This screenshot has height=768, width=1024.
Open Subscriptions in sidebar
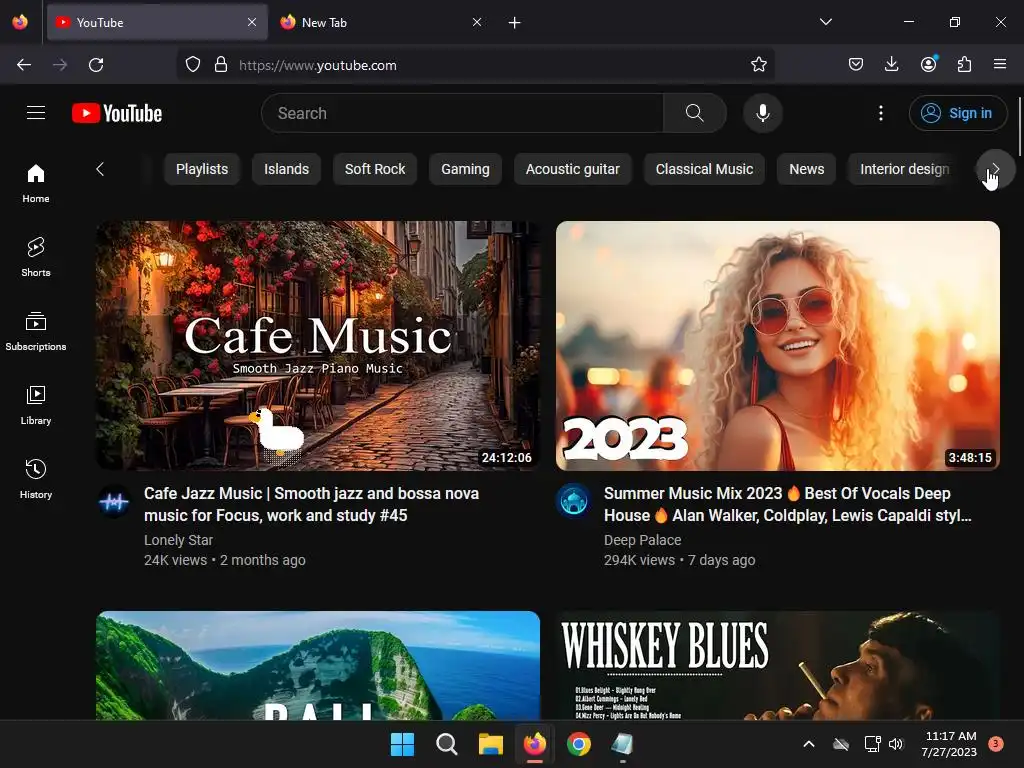[x=36, y=331]
